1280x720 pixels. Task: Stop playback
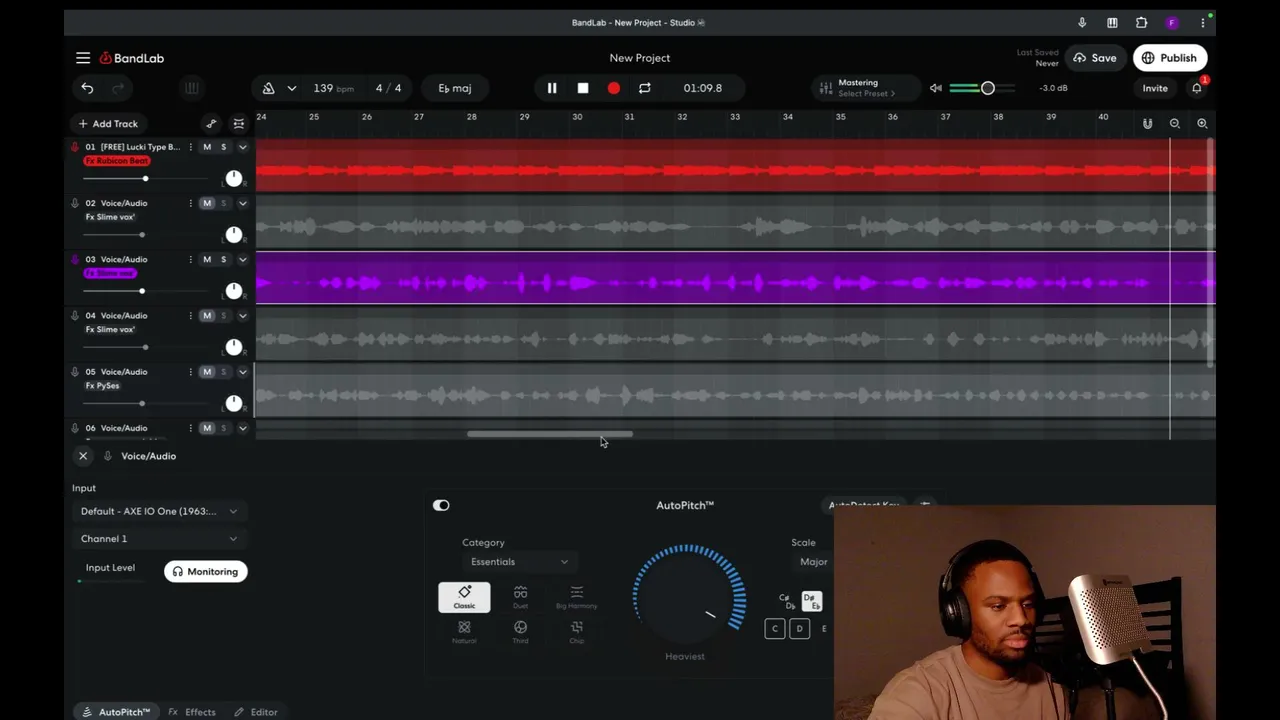pyautogui.click(x=583, y=88)
